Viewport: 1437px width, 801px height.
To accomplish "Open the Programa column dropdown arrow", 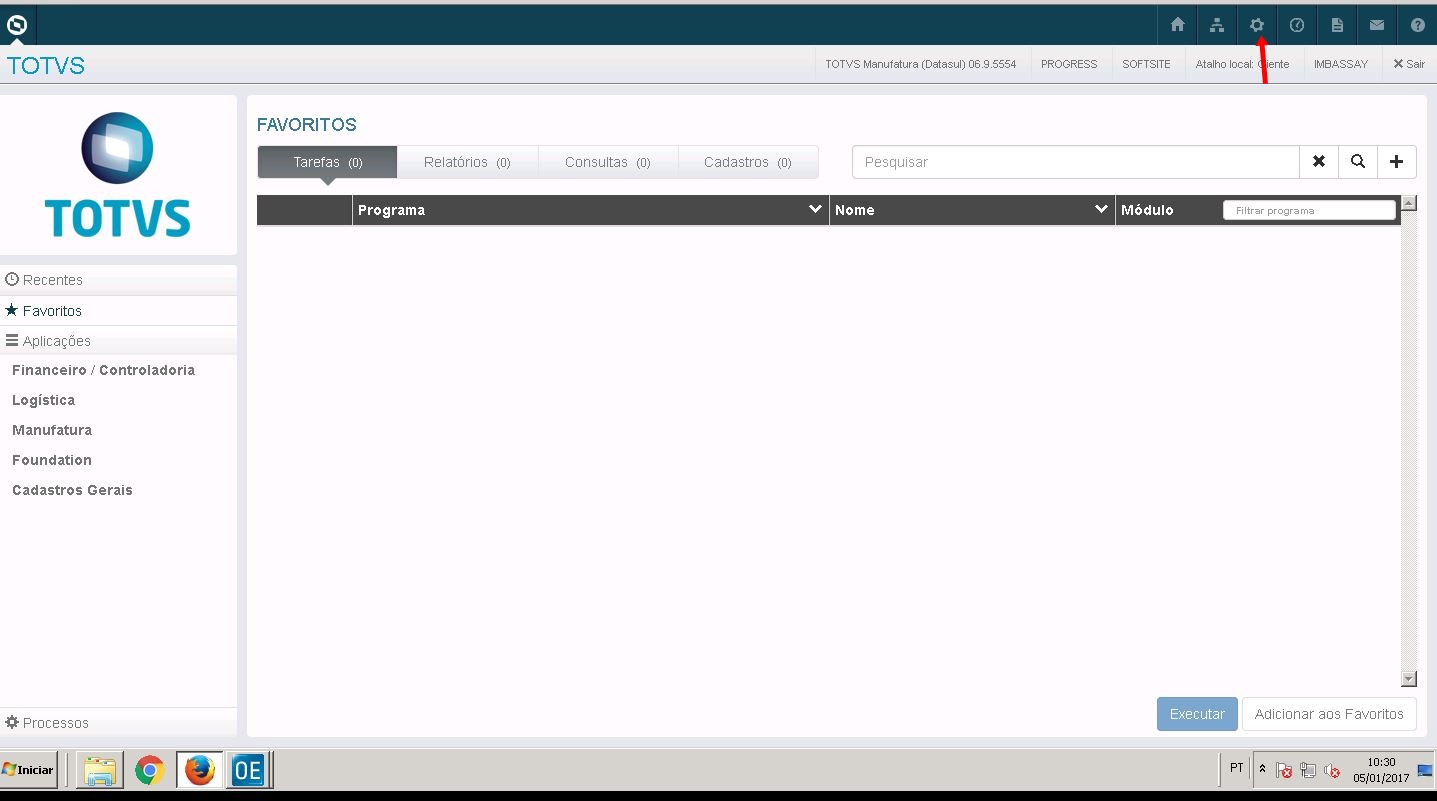I will [815, 209].
